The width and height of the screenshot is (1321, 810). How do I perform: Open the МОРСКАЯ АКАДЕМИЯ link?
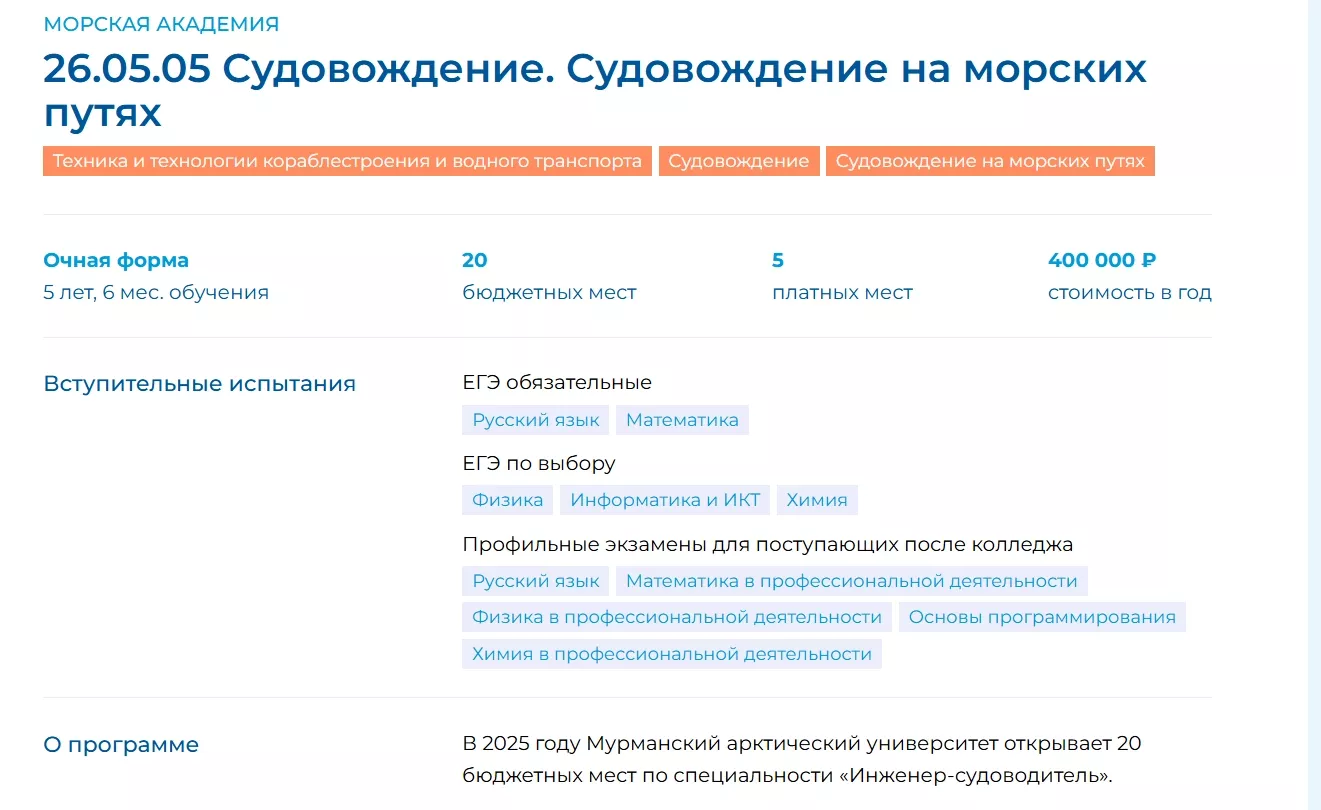click(161, 24)
